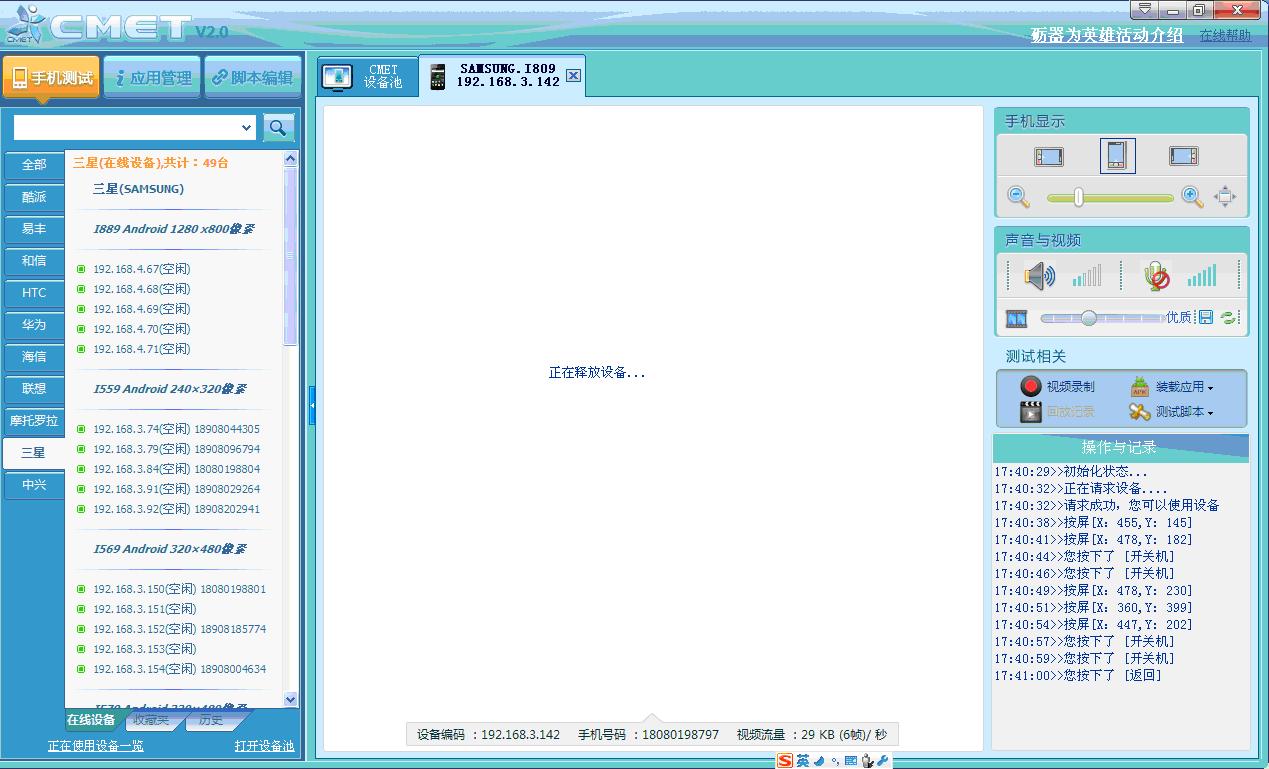
Task: Click the 打开设备池 link
Action: click(265, 746)
